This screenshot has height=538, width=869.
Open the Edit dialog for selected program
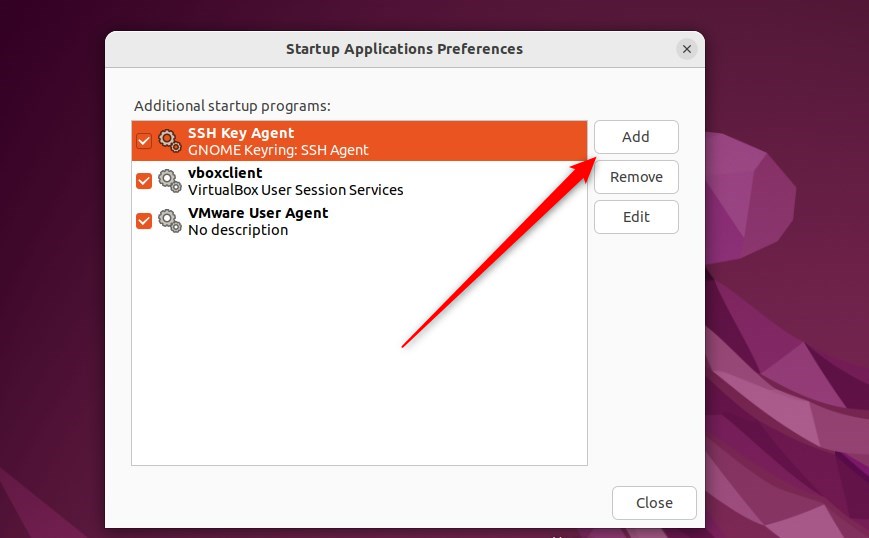(636, 217)
